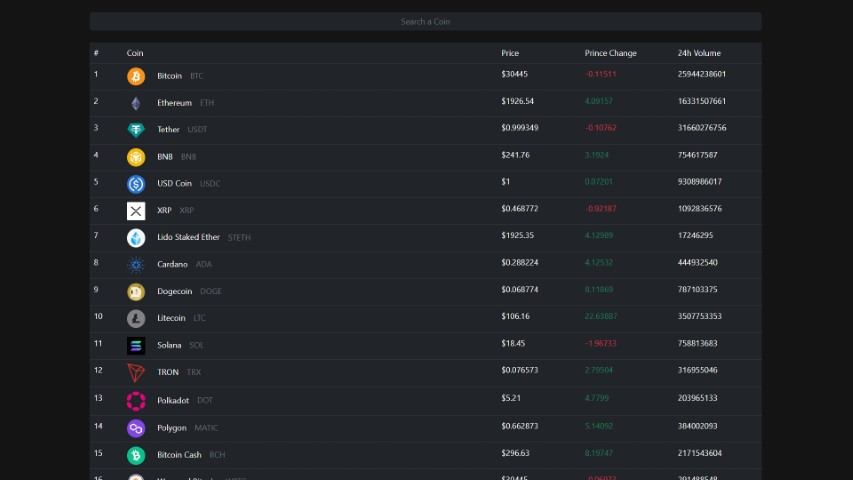Click the Price column header
This screenshot has width=853, height=480.
coord(510,53)
